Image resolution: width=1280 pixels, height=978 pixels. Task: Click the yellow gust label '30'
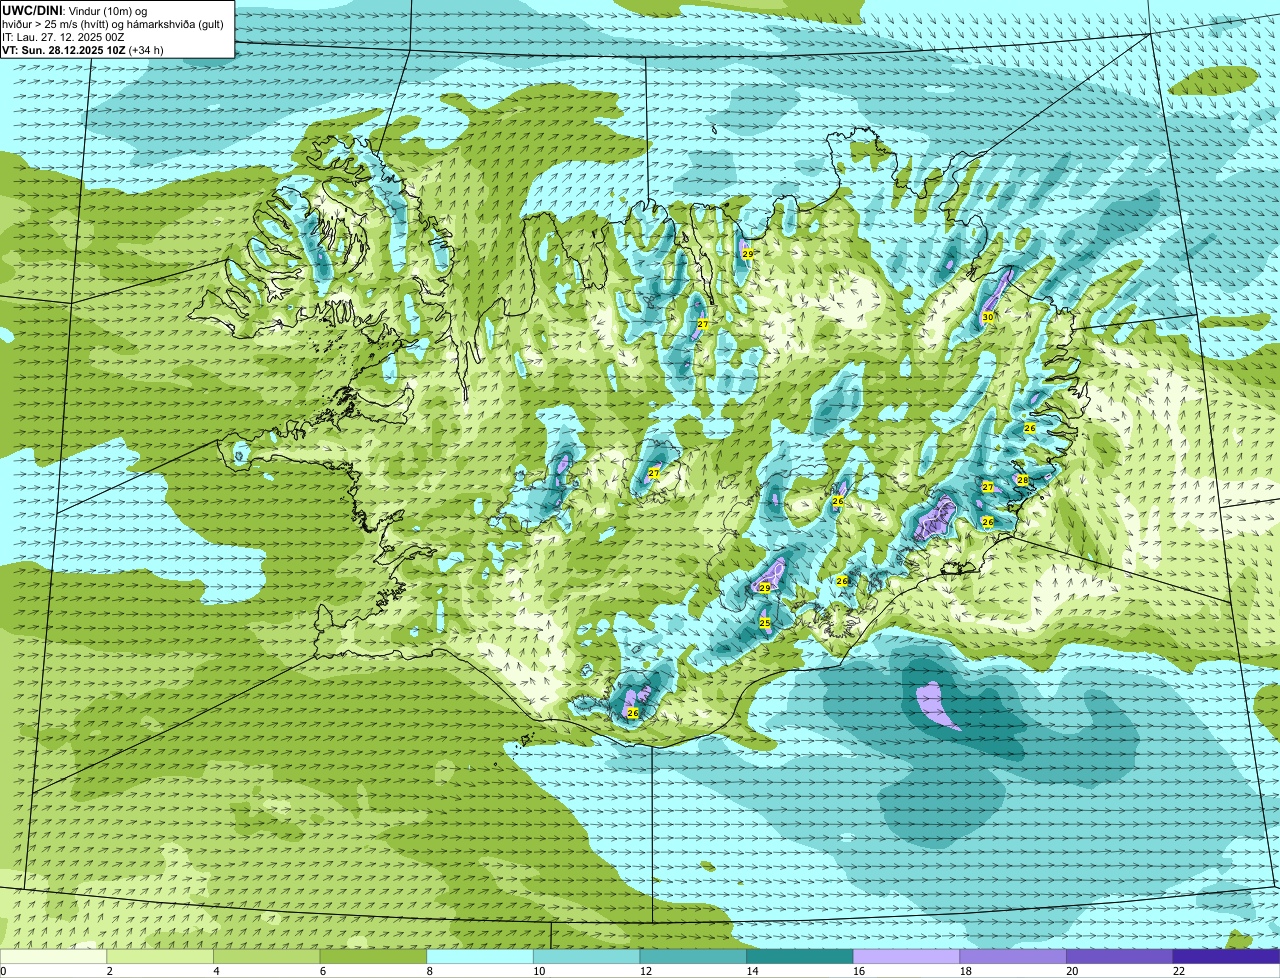(x=987, y=317)
